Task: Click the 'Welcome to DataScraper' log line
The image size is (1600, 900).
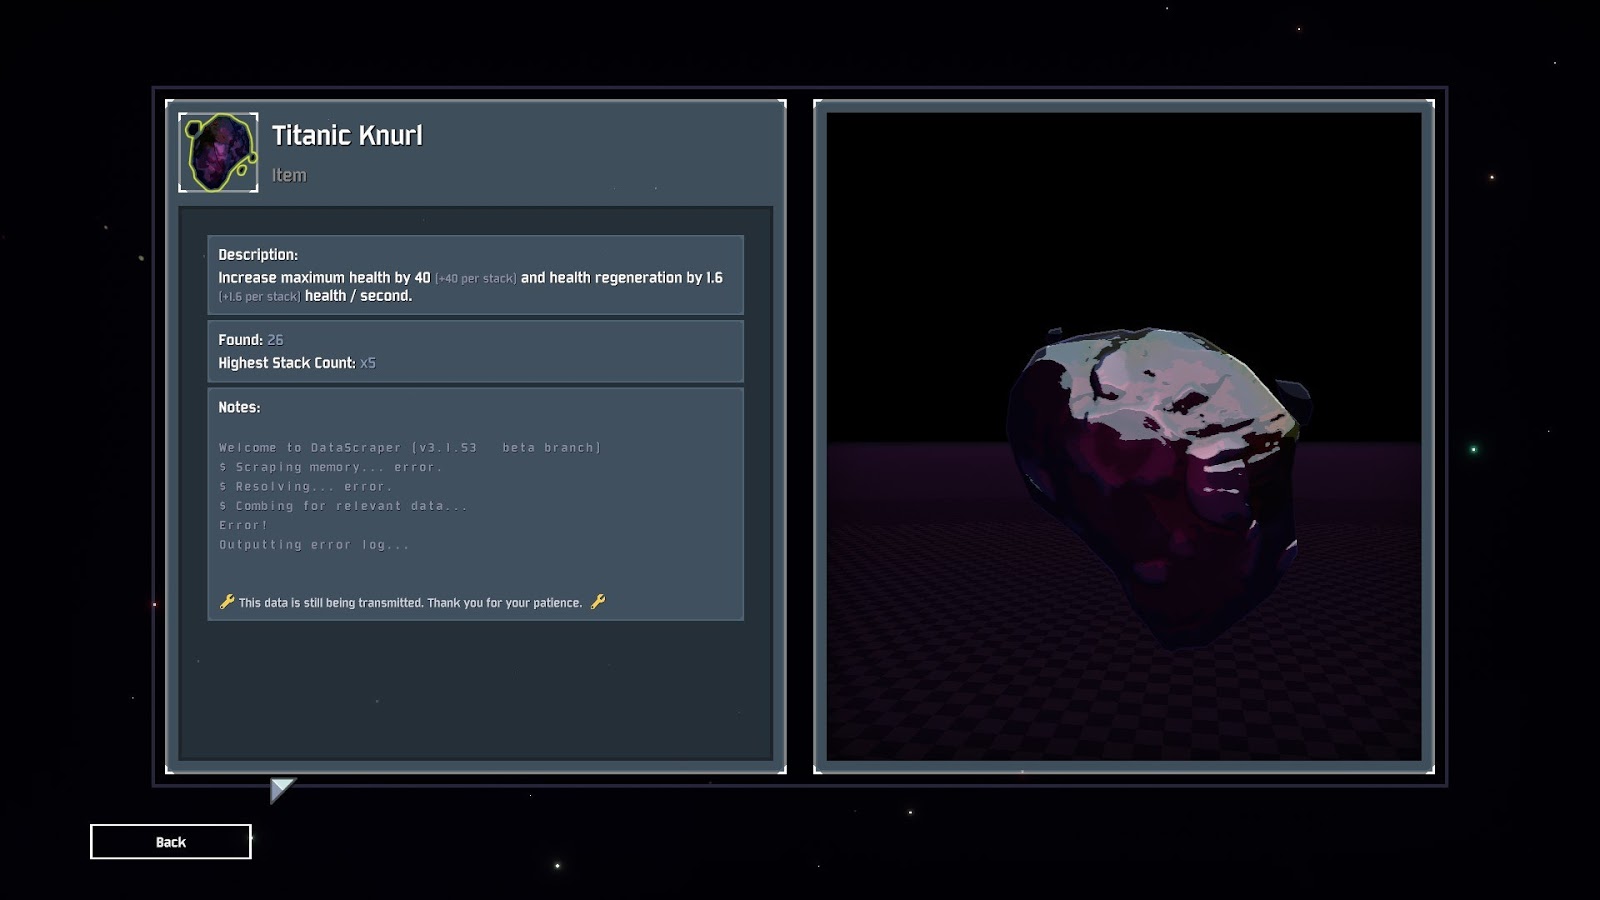Action: [x=410, y=448]
